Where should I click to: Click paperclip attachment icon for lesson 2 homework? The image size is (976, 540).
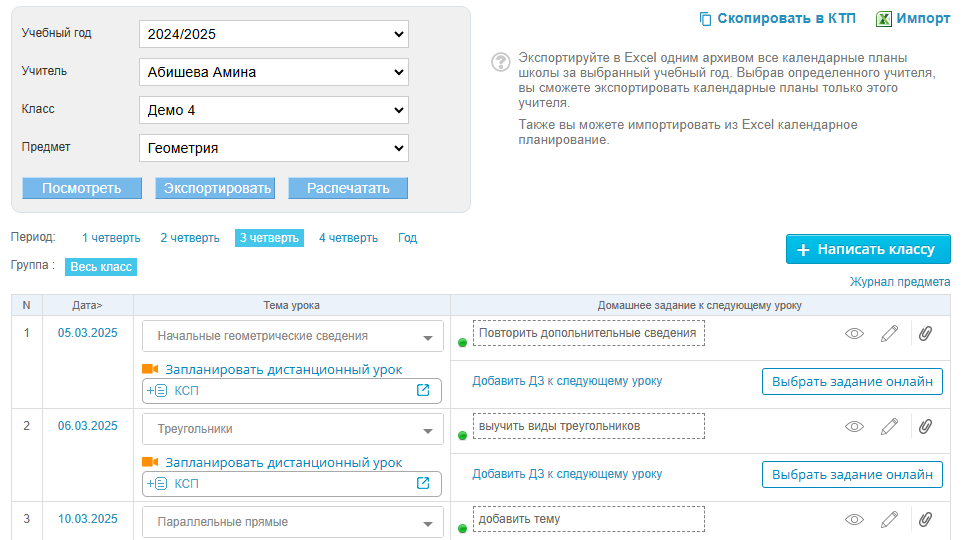(925, 427)
